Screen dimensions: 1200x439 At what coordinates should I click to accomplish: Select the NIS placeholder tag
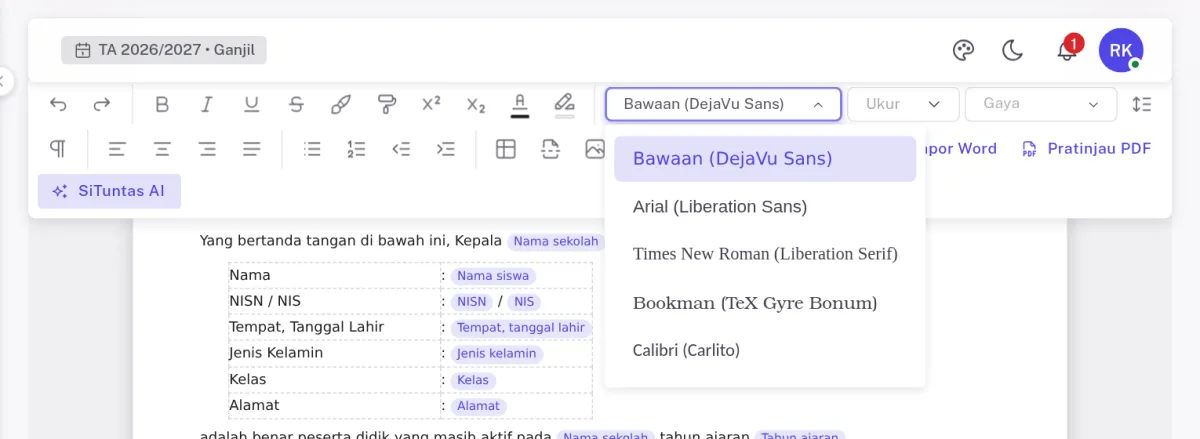(524, 302)
